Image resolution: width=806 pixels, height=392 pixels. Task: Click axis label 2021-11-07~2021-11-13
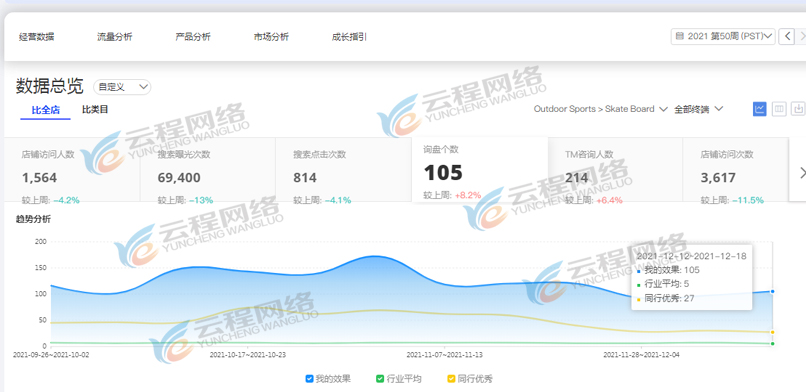(x=445, y=354)
